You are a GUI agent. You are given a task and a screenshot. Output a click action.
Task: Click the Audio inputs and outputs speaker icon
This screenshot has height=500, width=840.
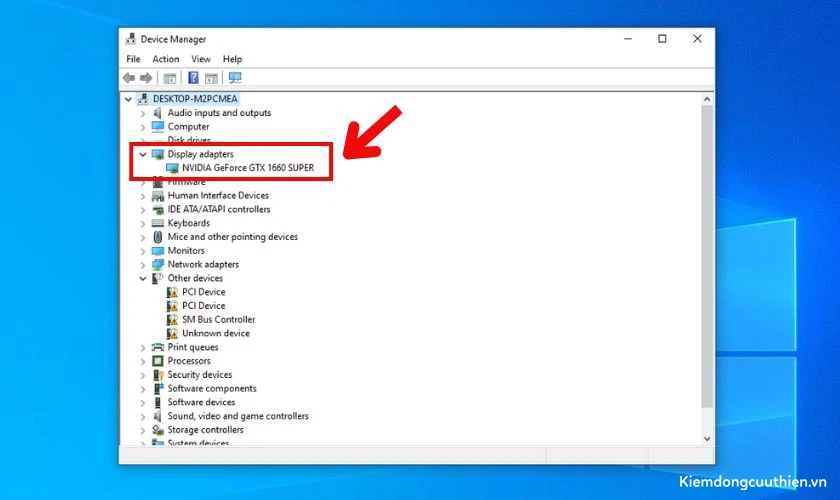(158, 113)
